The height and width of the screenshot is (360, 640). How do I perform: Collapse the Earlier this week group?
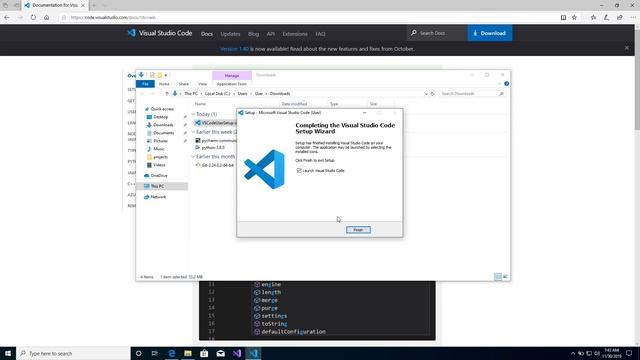[193, 132]
